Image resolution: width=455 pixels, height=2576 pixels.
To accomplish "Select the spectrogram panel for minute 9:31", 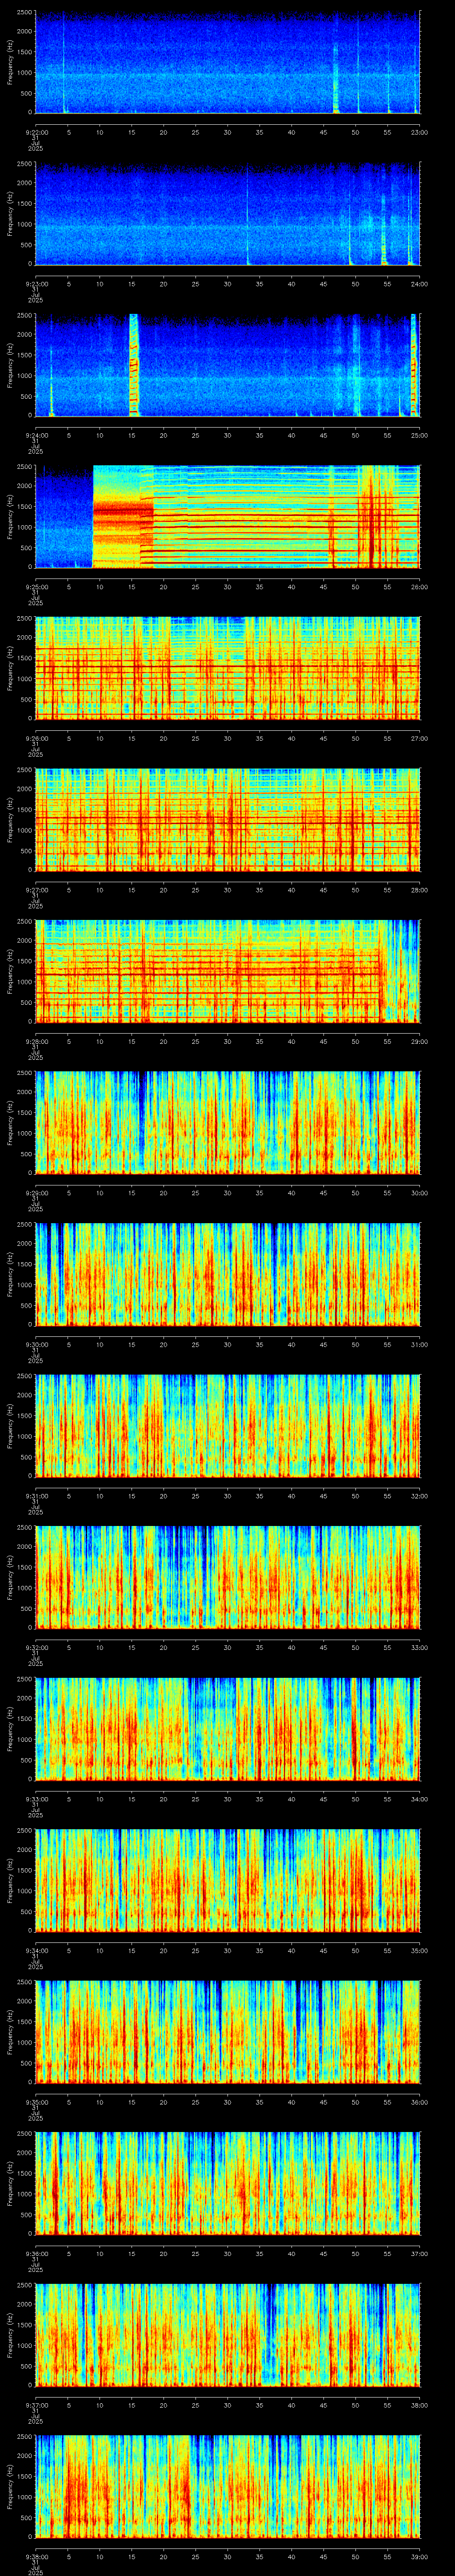I will (x=227, y=1425).
